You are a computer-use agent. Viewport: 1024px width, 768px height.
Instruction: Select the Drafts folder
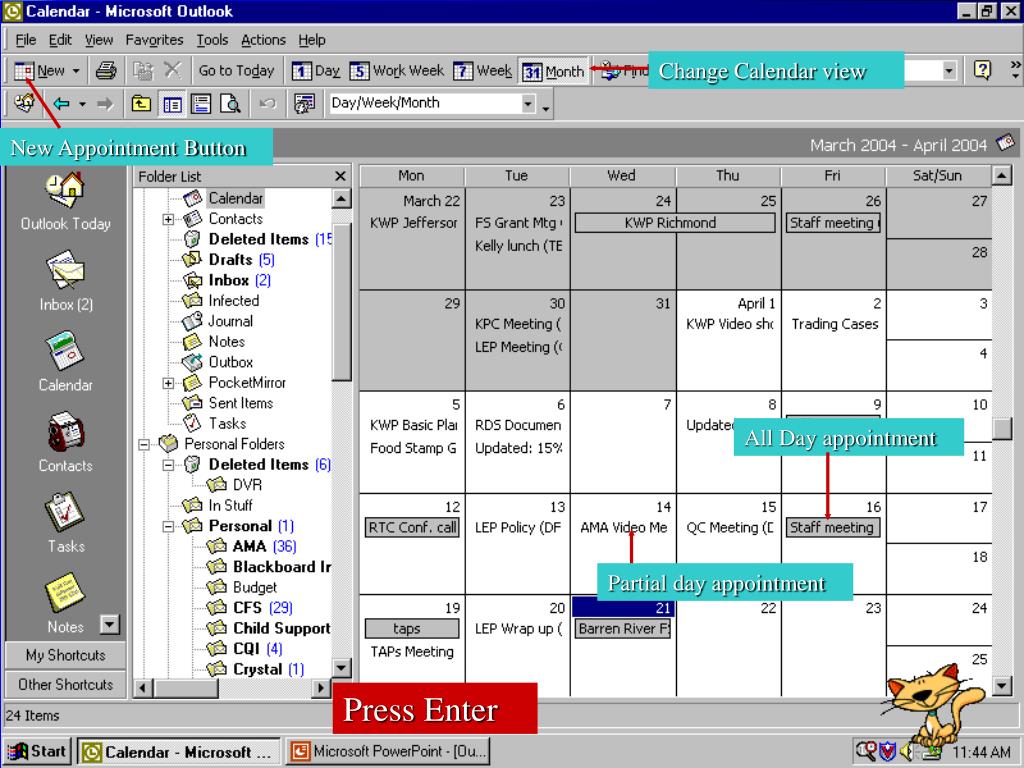[x=229, y=259]
